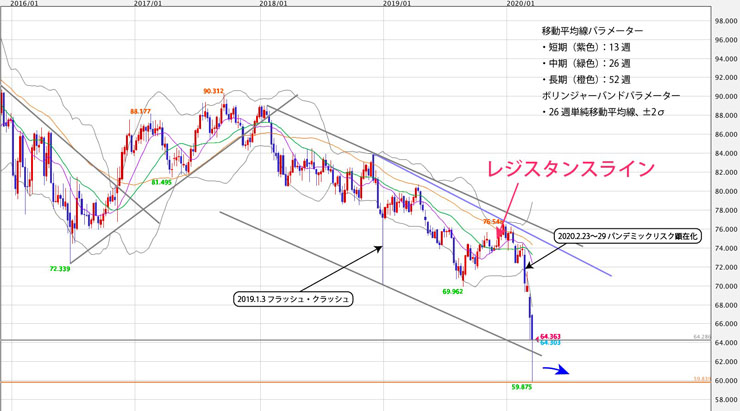
Task: Click the 59.875 bottom price label
Action: (x=522, y=387)
